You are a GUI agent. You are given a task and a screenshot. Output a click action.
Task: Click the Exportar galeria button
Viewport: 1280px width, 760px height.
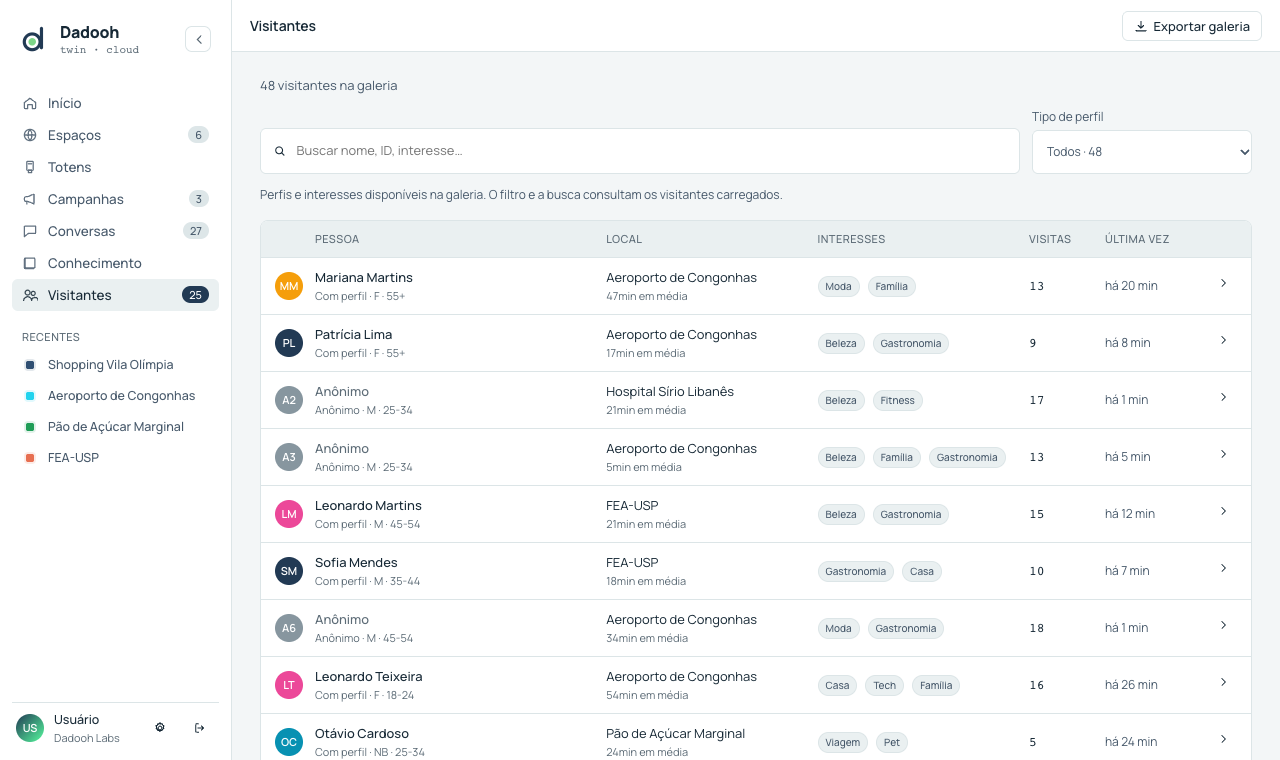[1192, 27]
